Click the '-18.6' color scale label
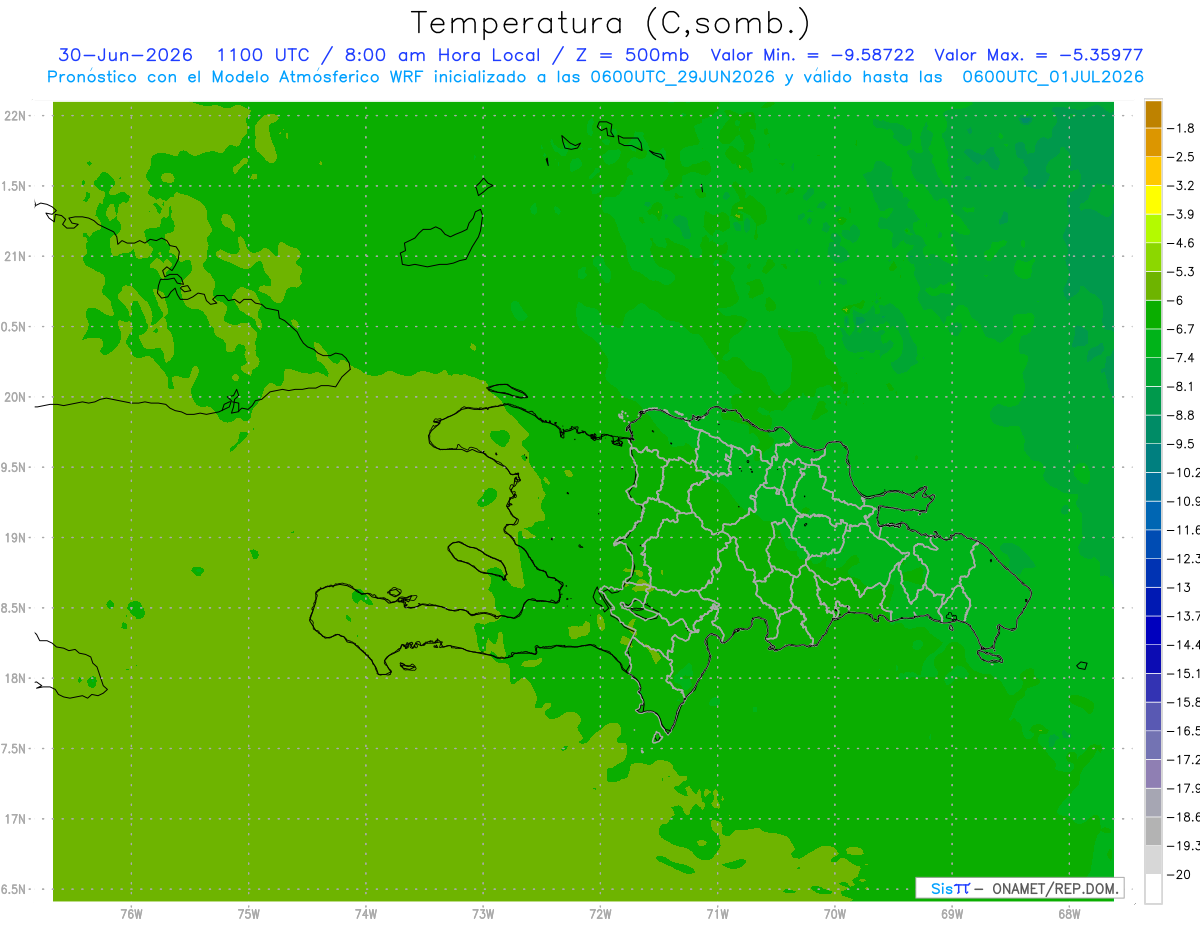The height and width of the screenshot is (927, 1200). pyautogui.click(x=1183, y=817)
